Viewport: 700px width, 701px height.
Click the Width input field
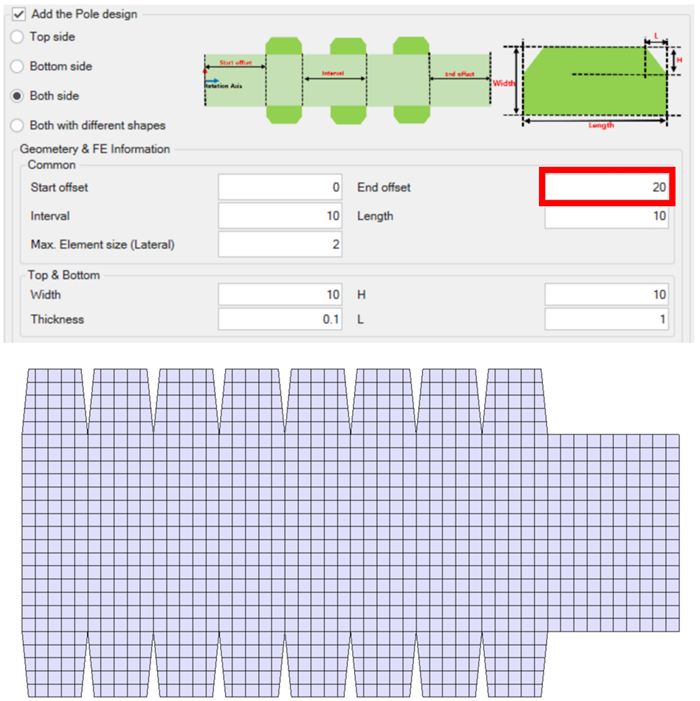[x=280, y=294]
